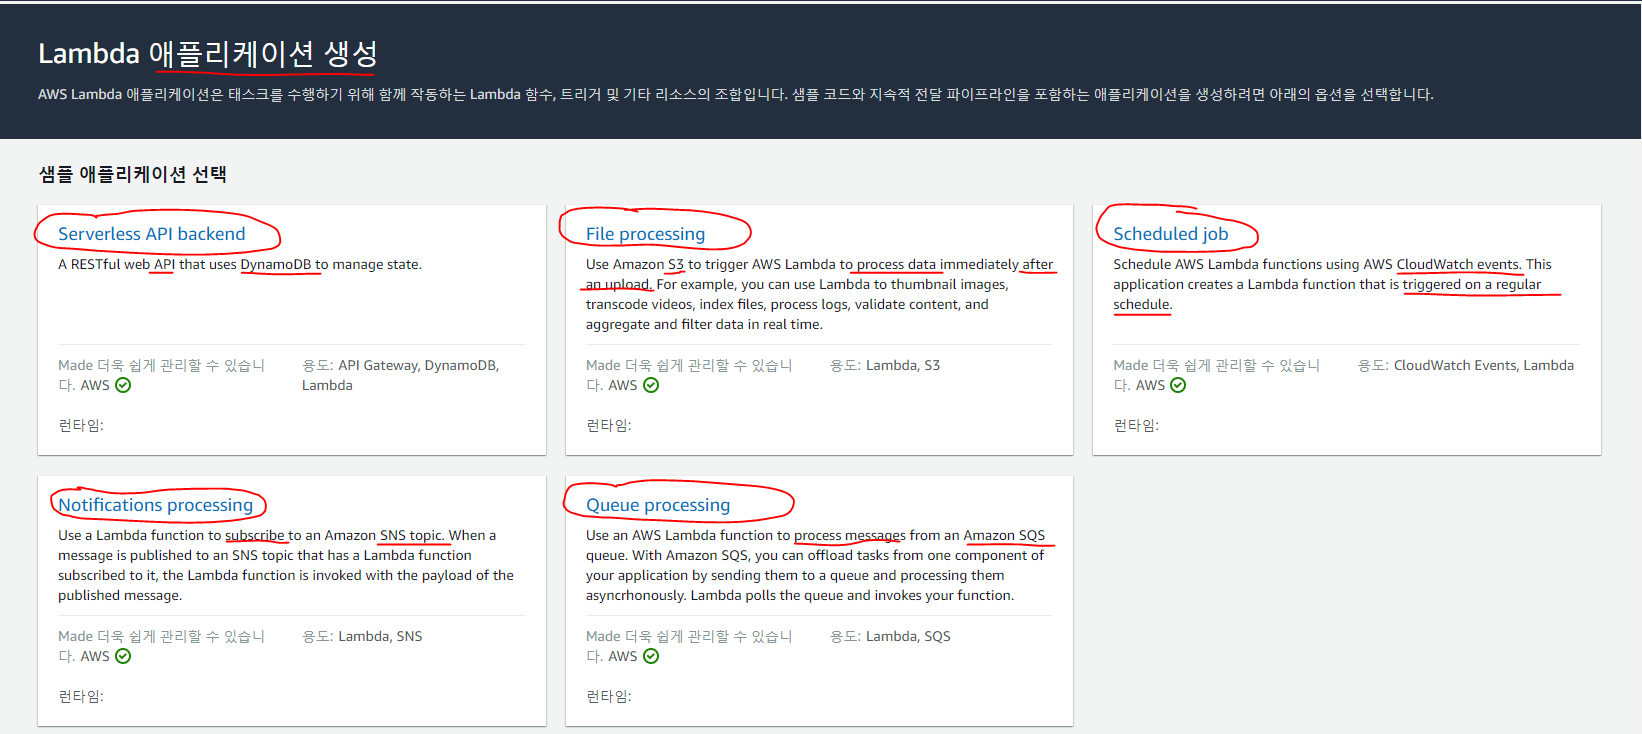Image resolution: width=1642 pixels, height=734 pixels.
Task: Open the Notifications processing sample application
Action: click(x=155, y=505)
